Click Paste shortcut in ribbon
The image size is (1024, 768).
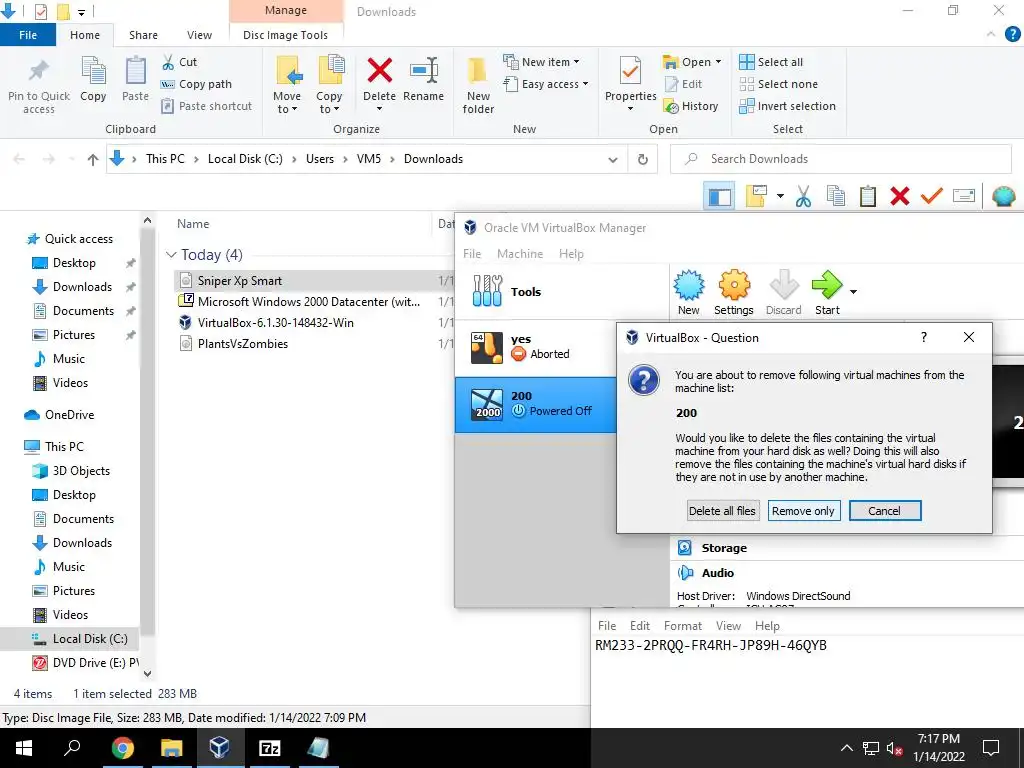point(206,106)
